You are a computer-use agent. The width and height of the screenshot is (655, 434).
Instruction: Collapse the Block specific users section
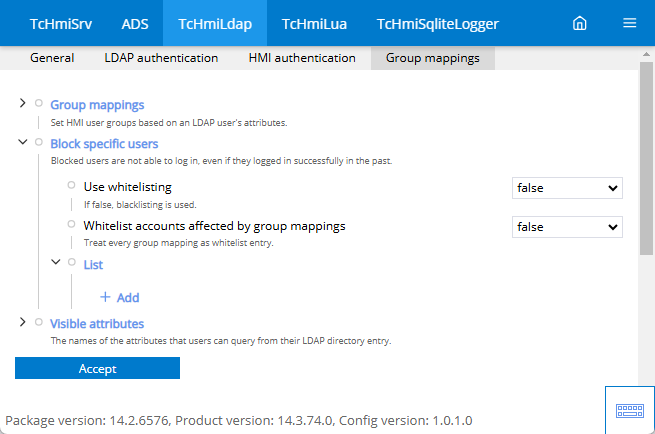point(23,142)
